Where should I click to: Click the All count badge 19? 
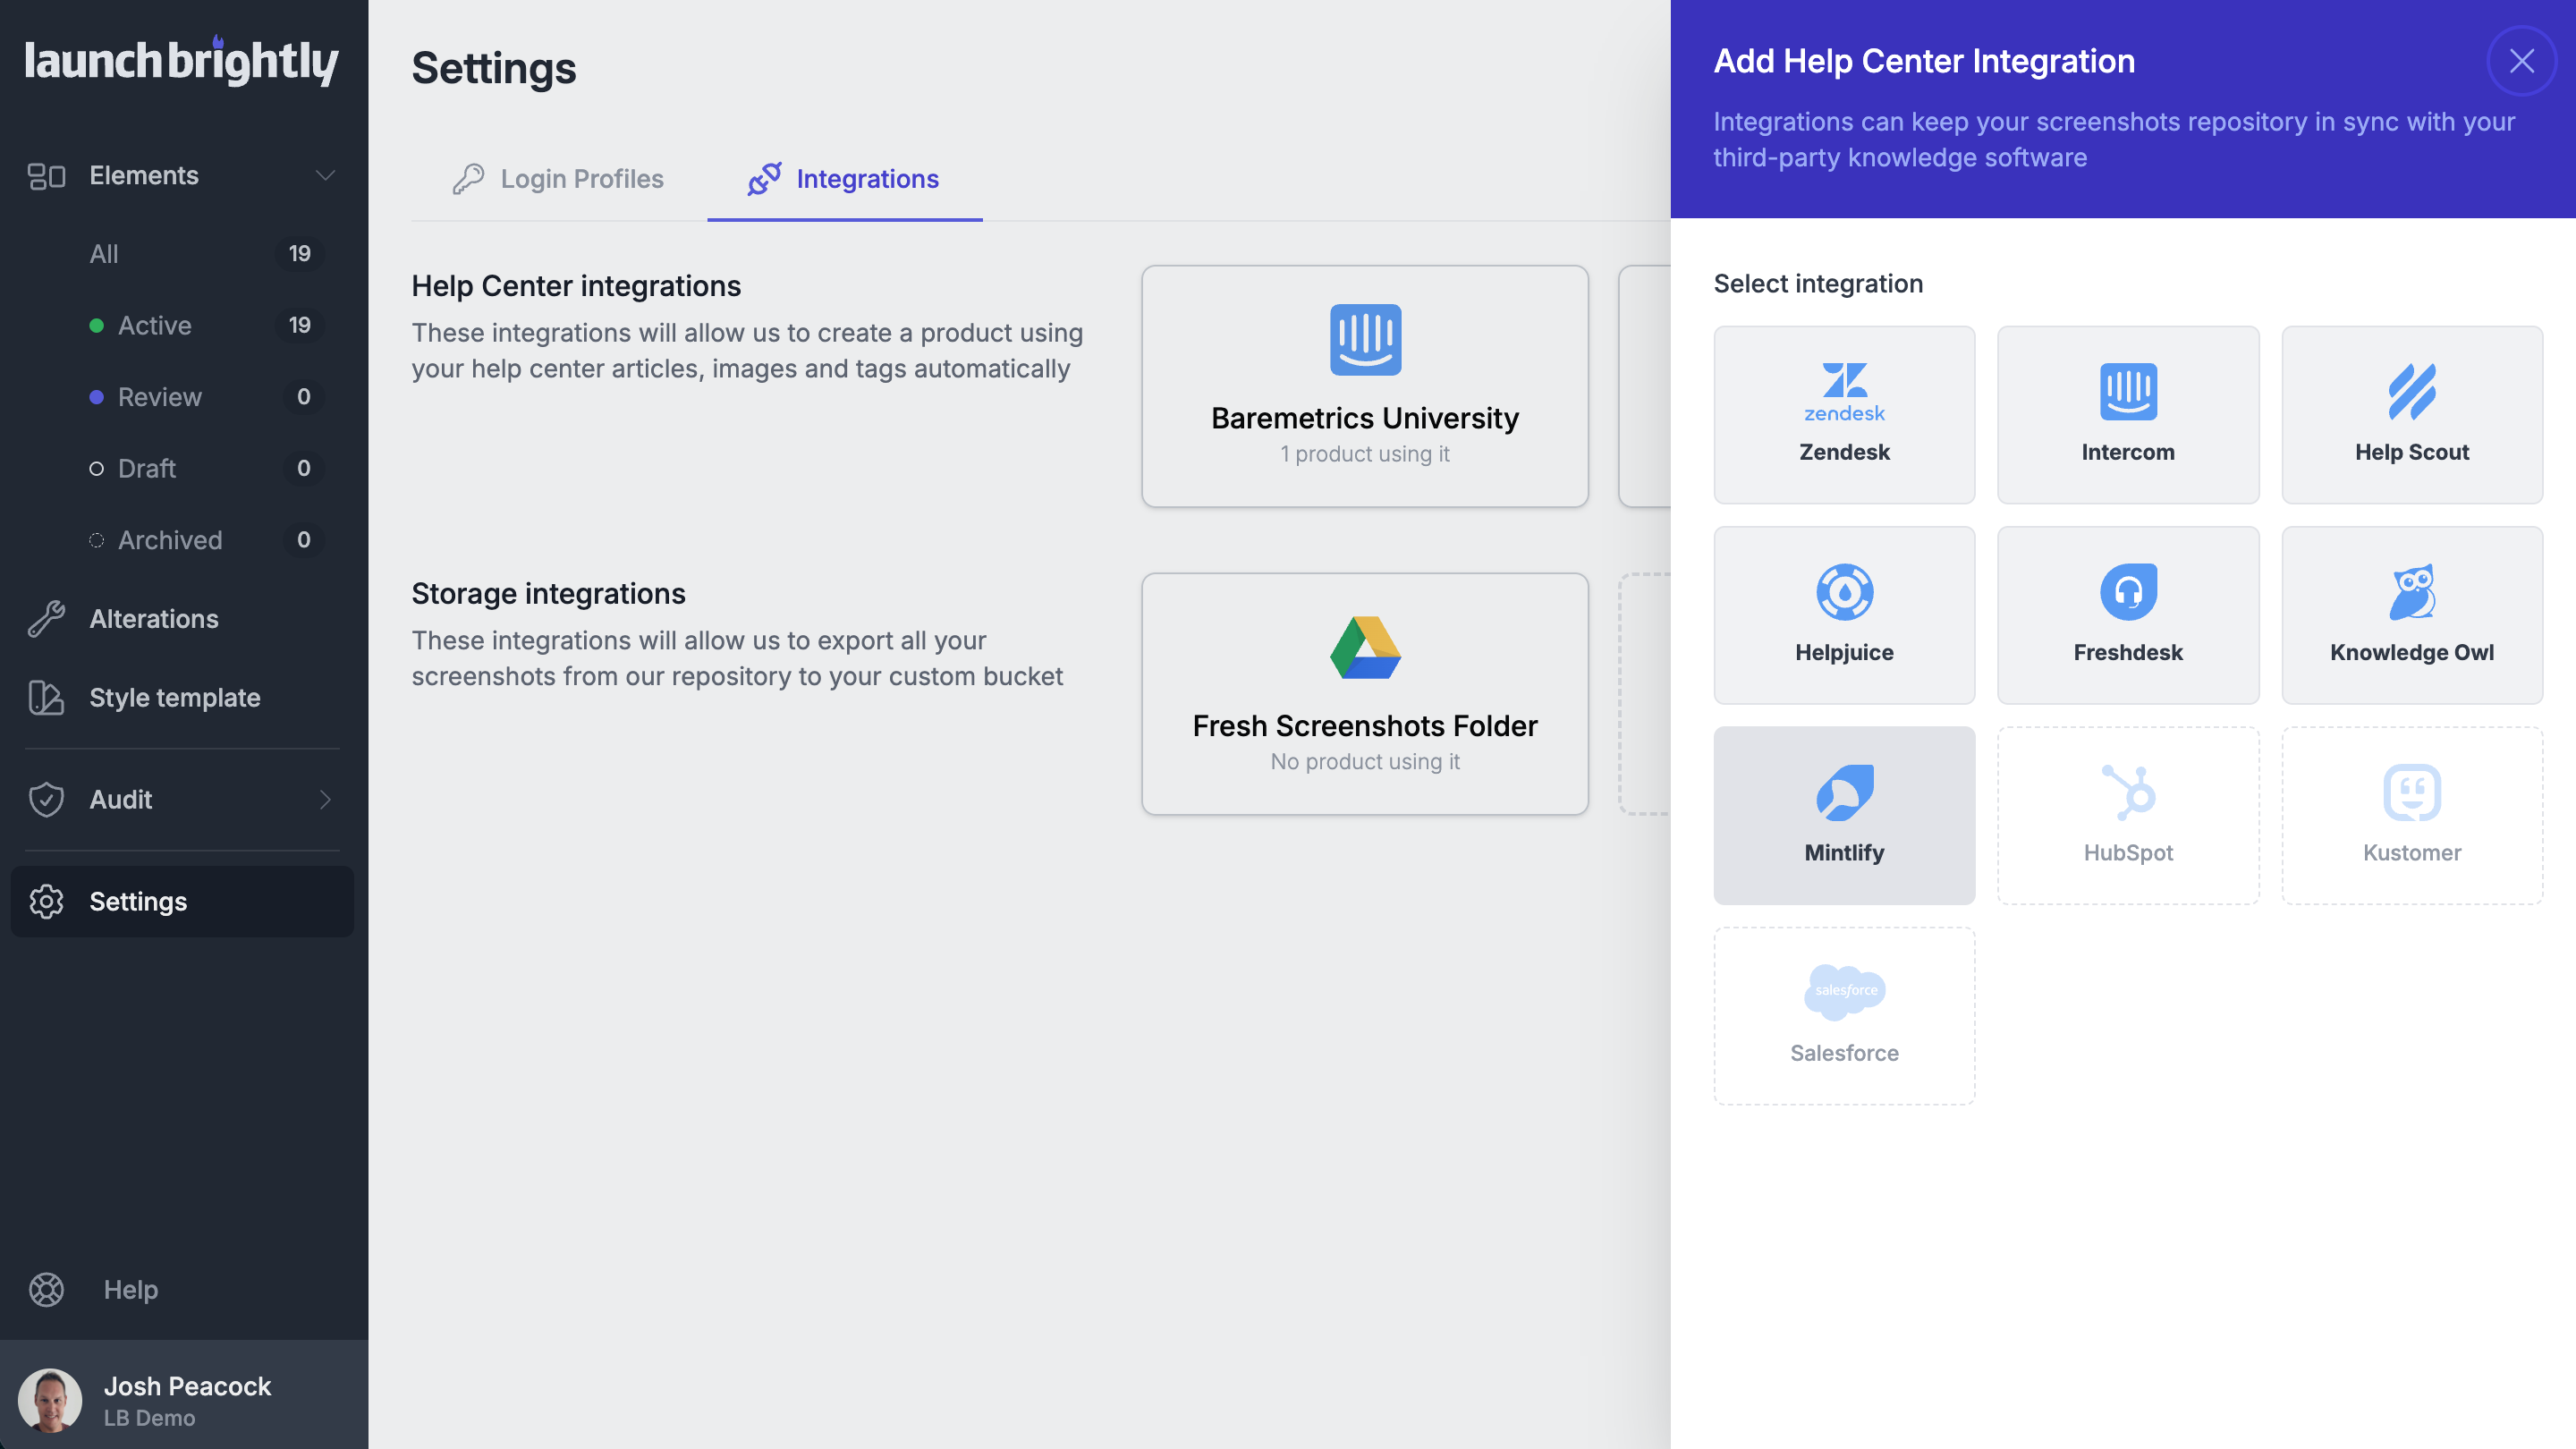(300, 254)
